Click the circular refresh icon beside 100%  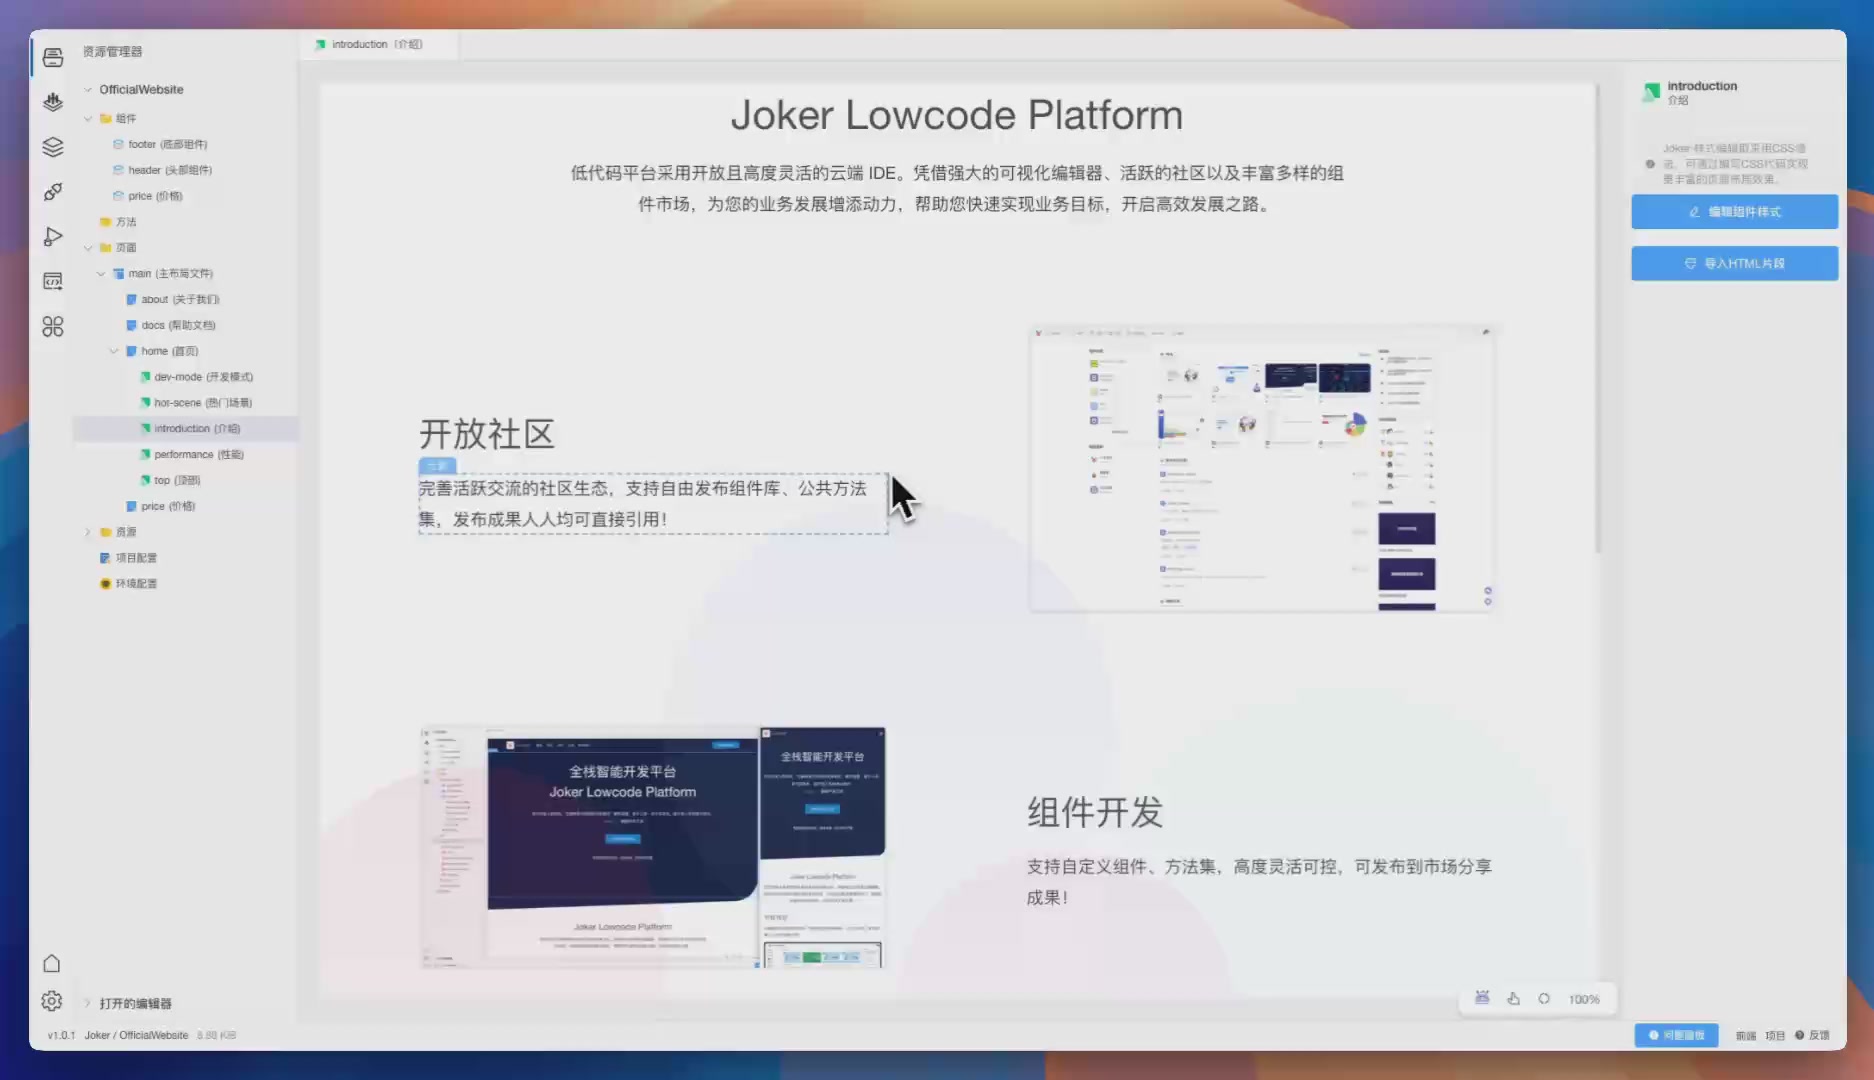coord(1544,998)
